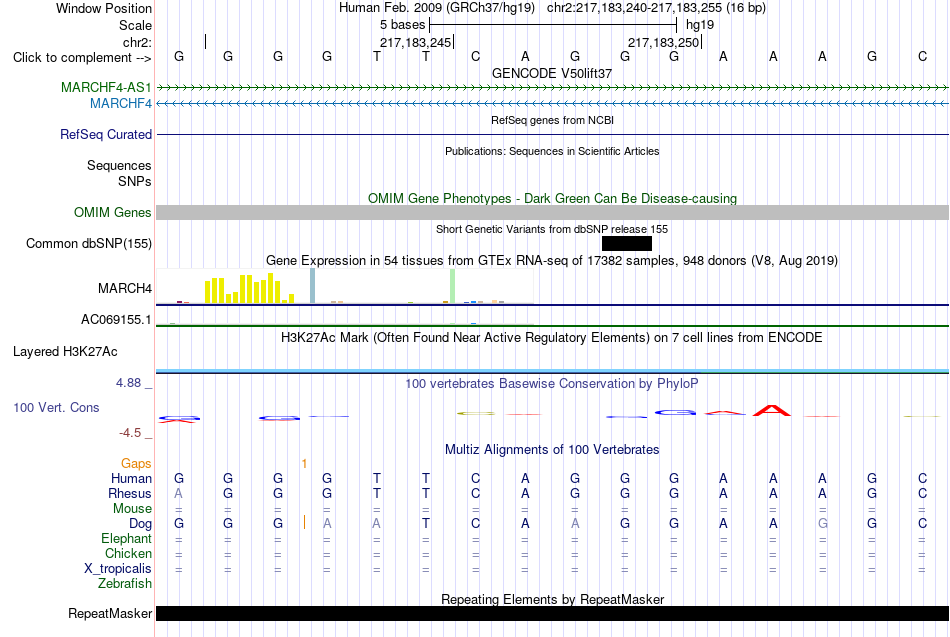950x637 pixels.
Task: Click the '5 bases' scale bar
Action: click(x=553, y=25)
